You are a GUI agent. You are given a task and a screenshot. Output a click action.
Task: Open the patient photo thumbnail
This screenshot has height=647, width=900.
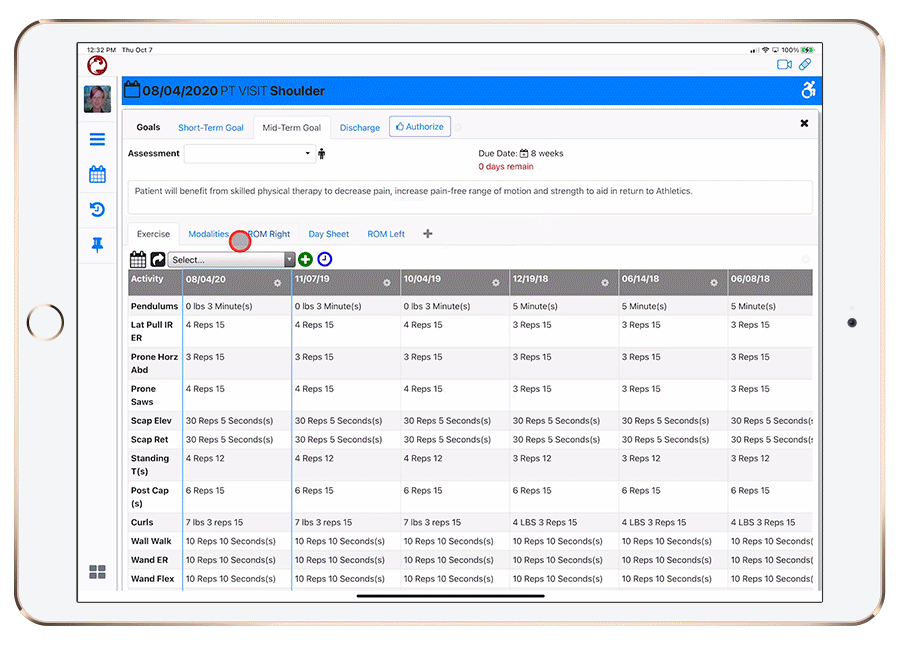tap(98, 99)
